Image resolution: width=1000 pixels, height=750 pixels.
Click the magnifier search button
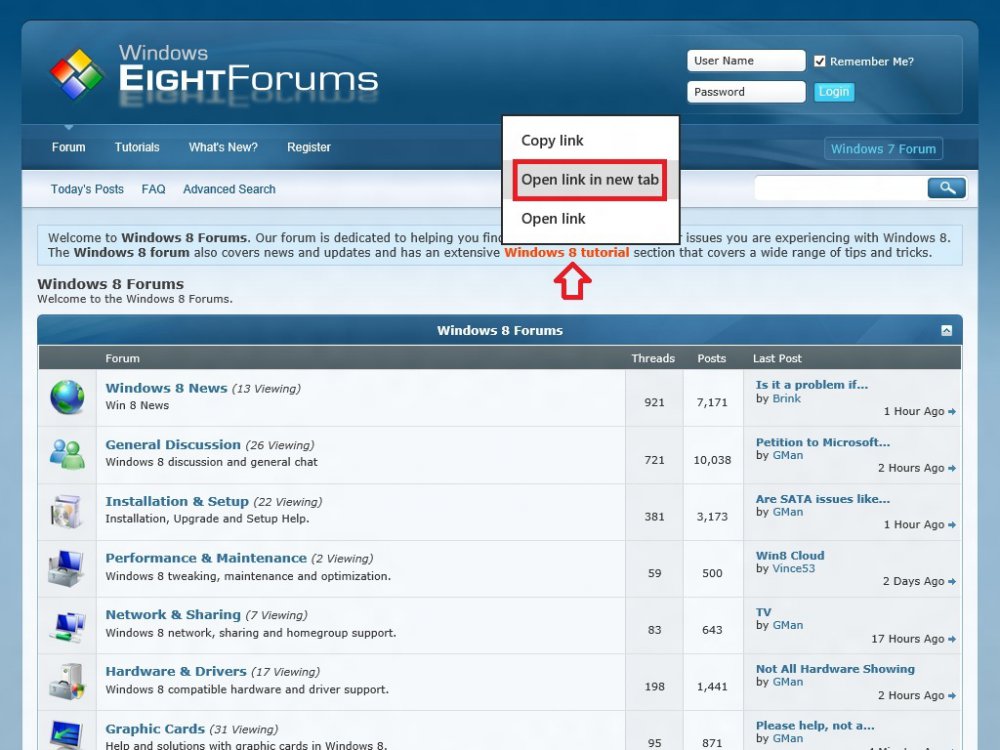[x=946, y=188]
